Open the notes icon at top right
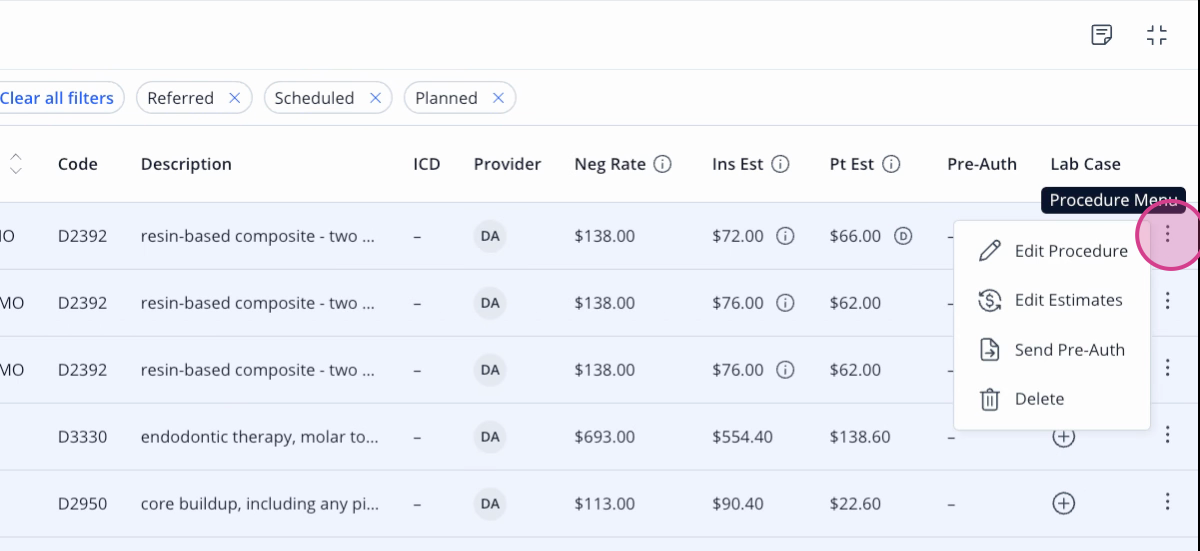Screen dimensions: 1200x551 click(1101, 36)
